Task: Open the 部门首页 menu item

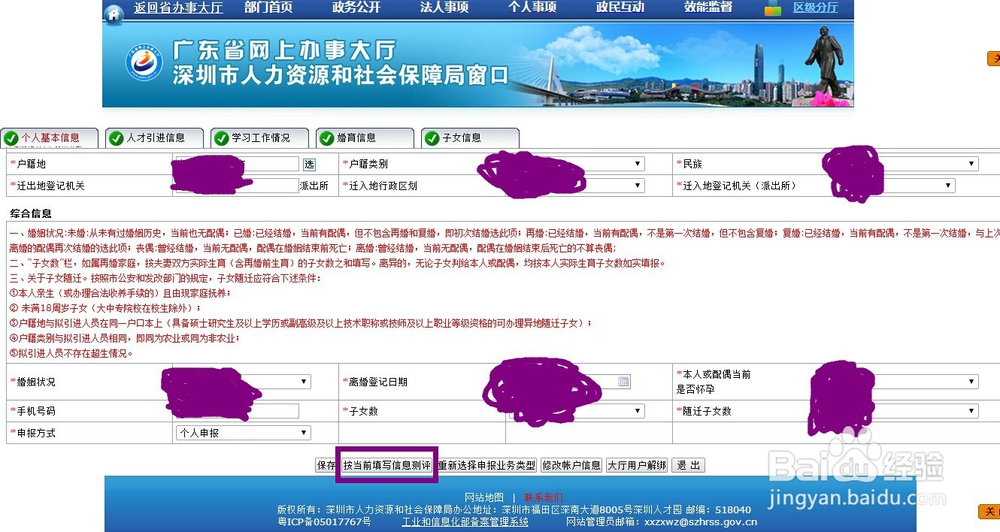Action: point(268,7)
